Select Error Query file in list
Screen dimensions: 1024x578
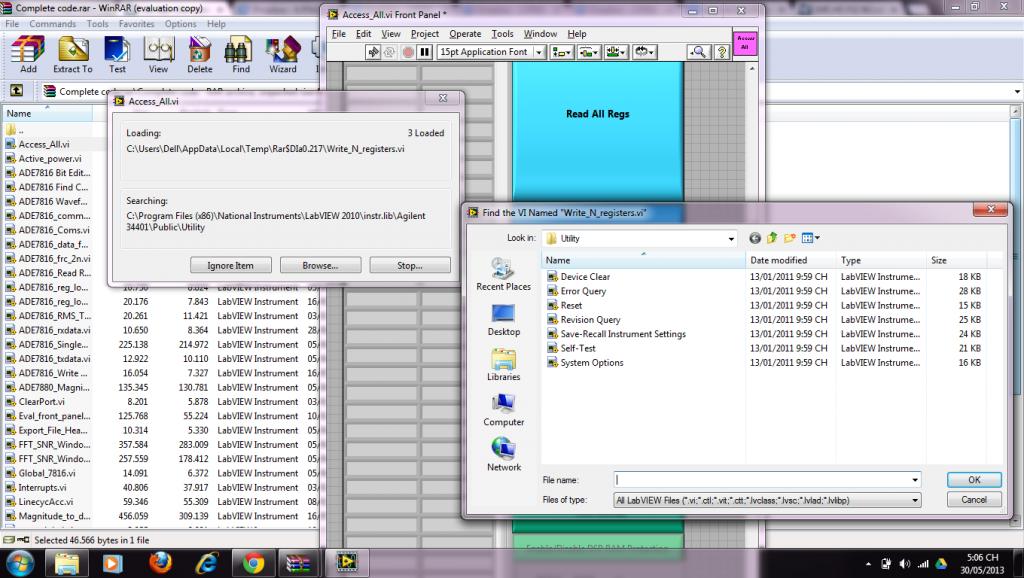pyautogui.click(x=583, y=291)
